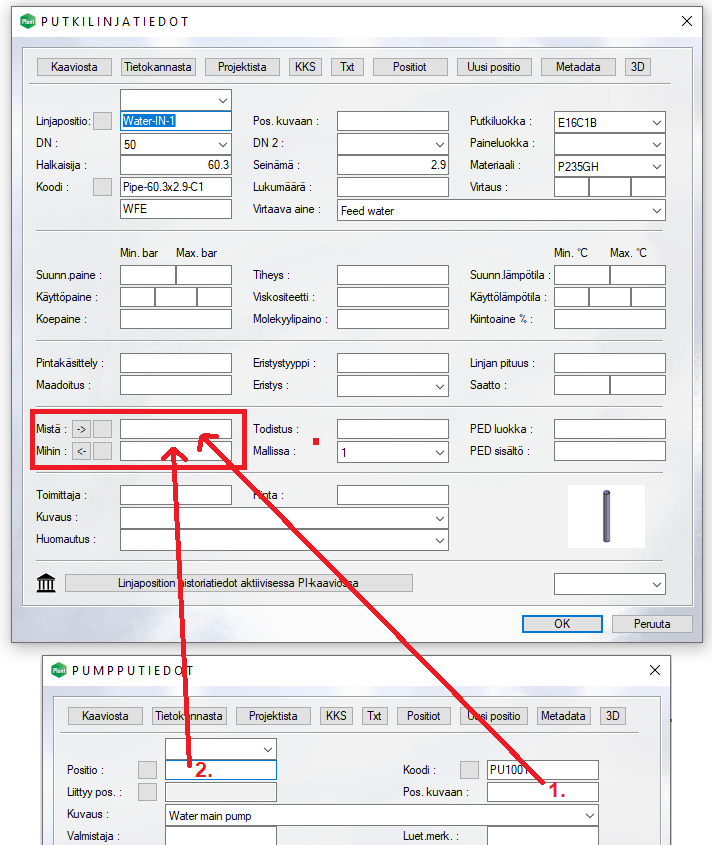Click the Seinämä field showing 2.9
Screen dimensions: 712x845
(393, 165)
